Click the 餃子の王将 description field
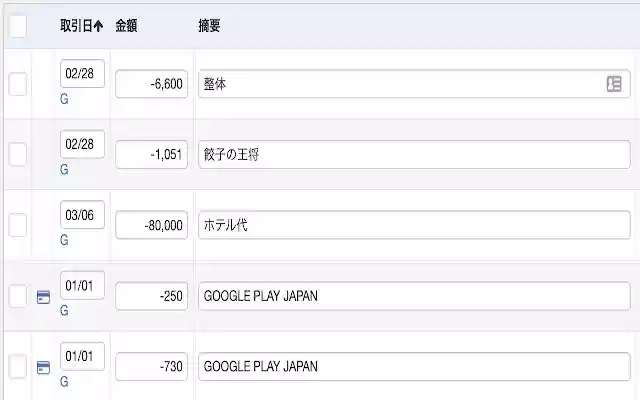 tap(414, 154)
